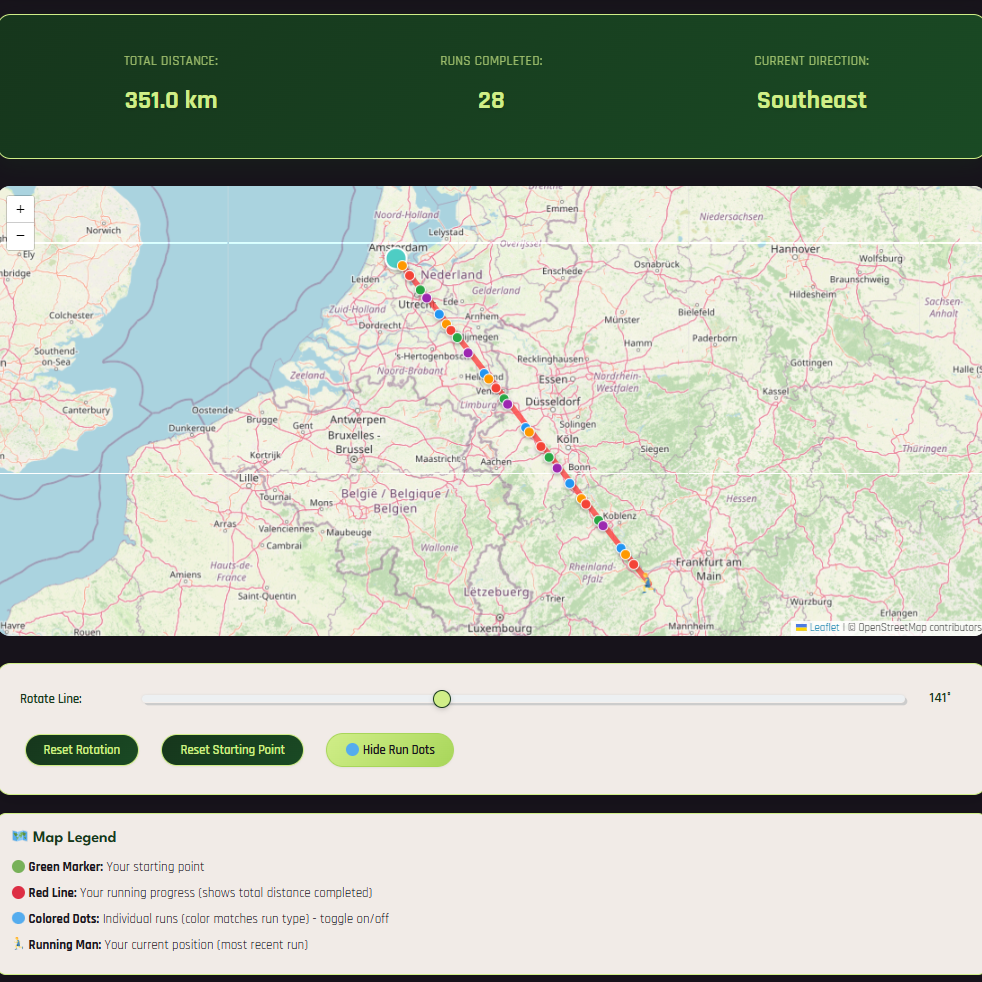
Task: Click the teal starting marker at Amsterdam
Action: [395, 259]
